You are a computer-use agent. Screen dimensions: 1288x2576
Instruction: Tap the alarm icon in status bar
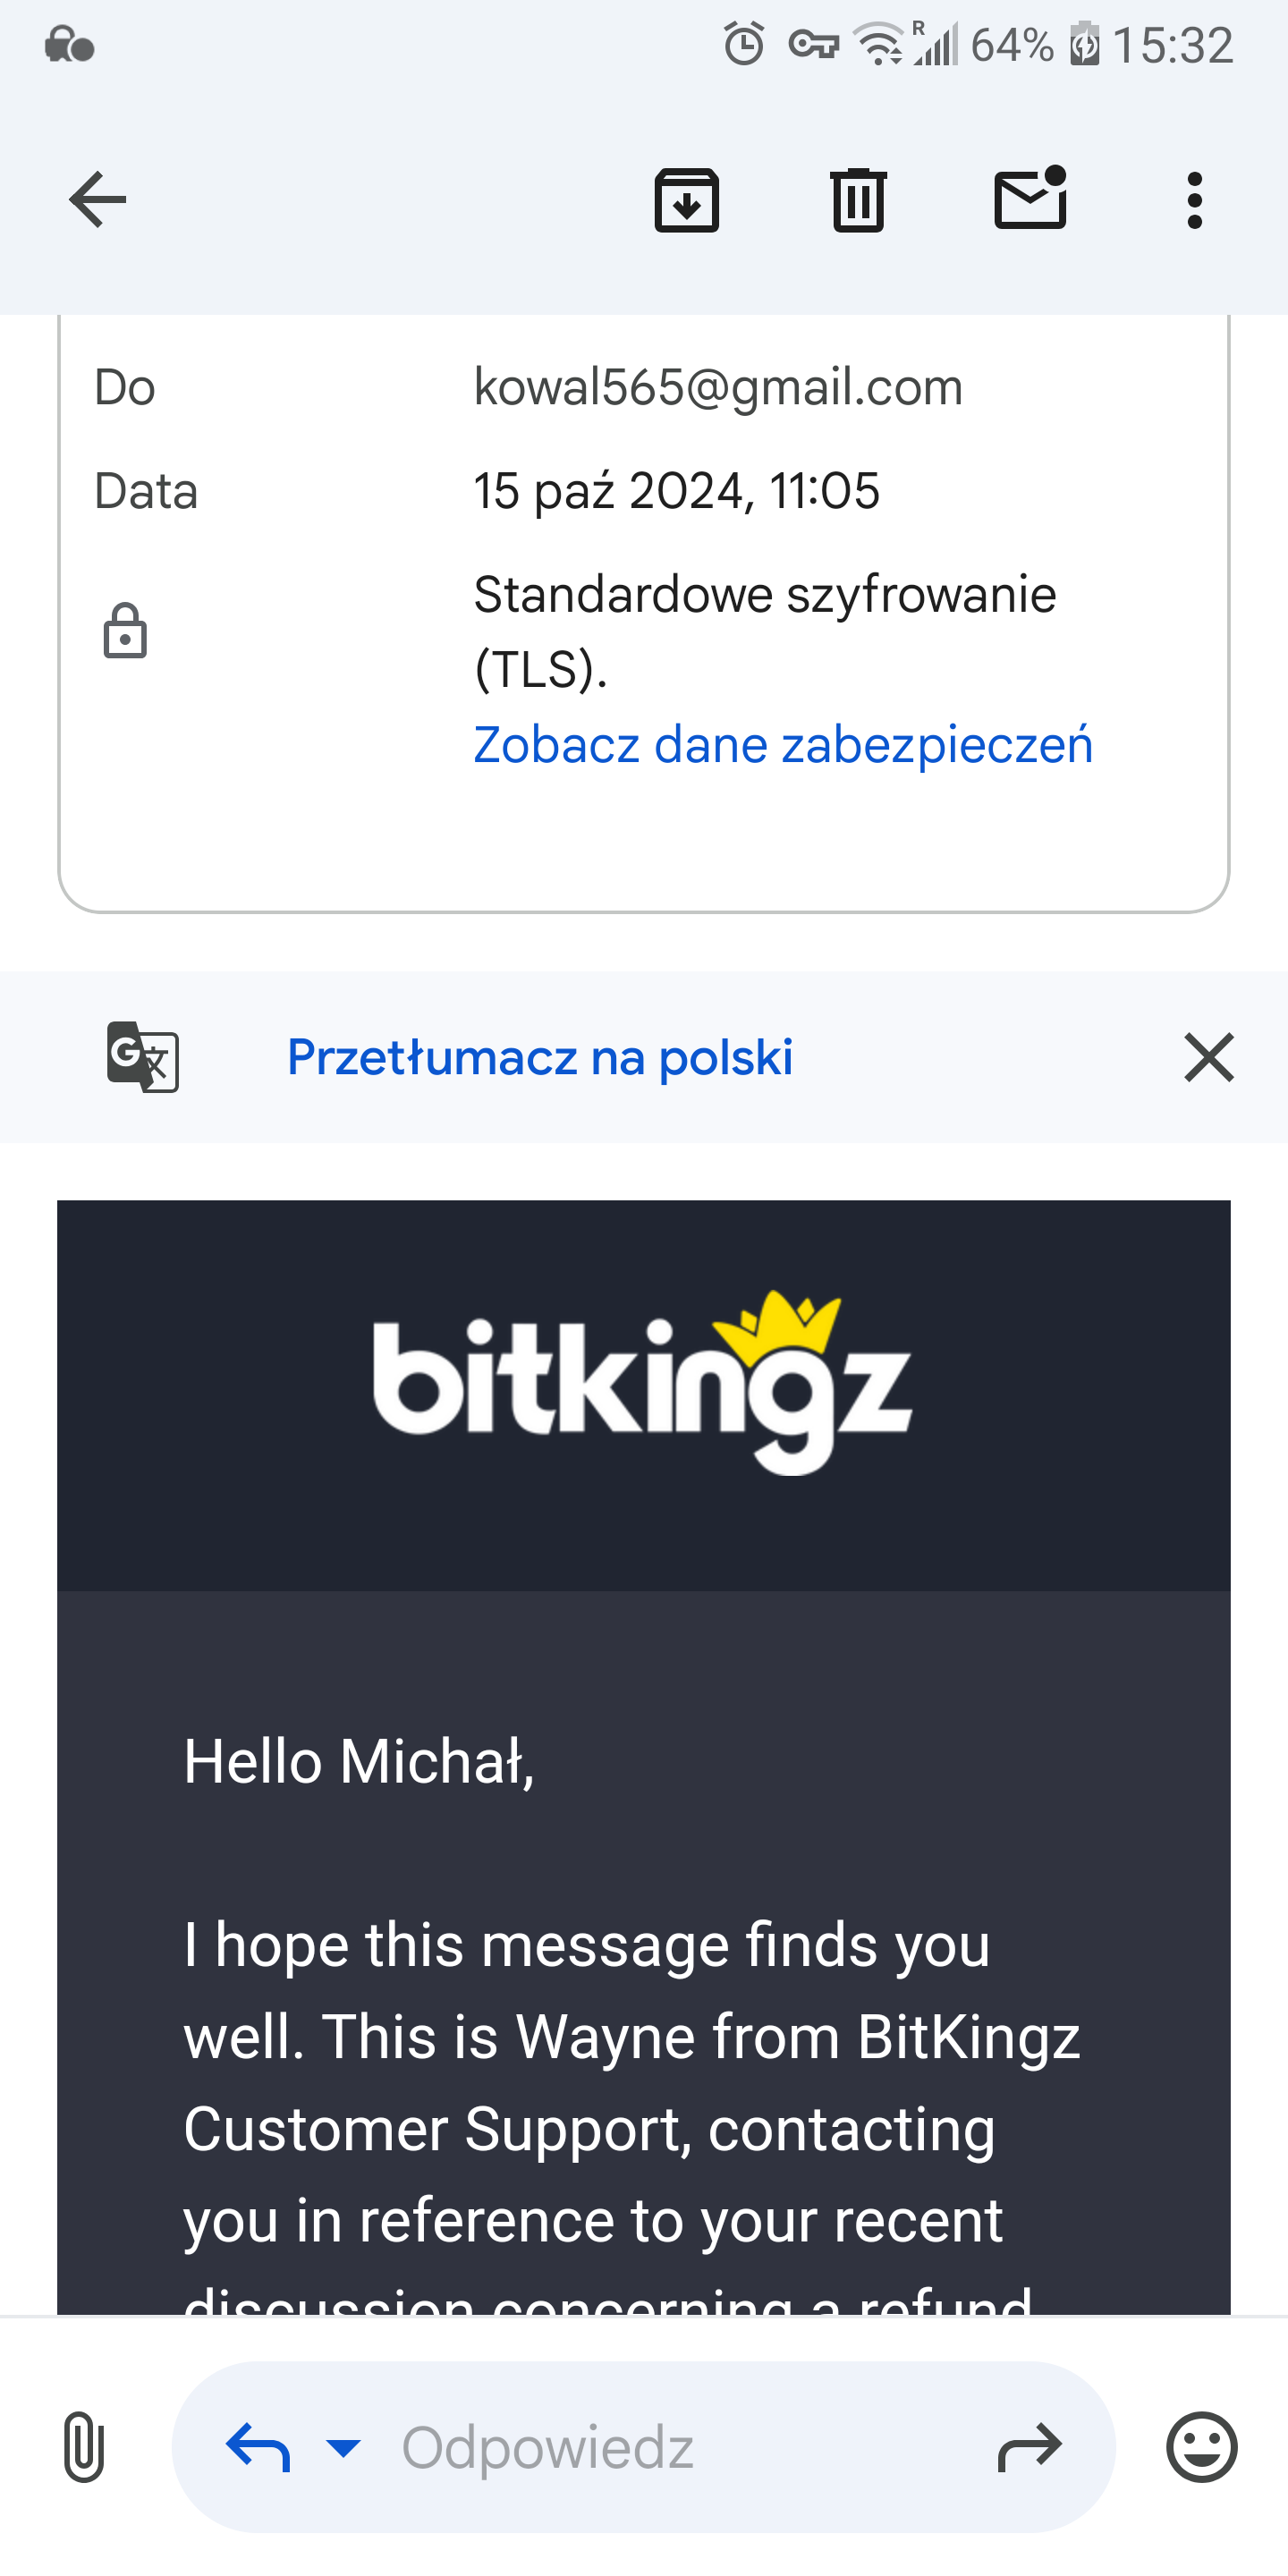743,45
